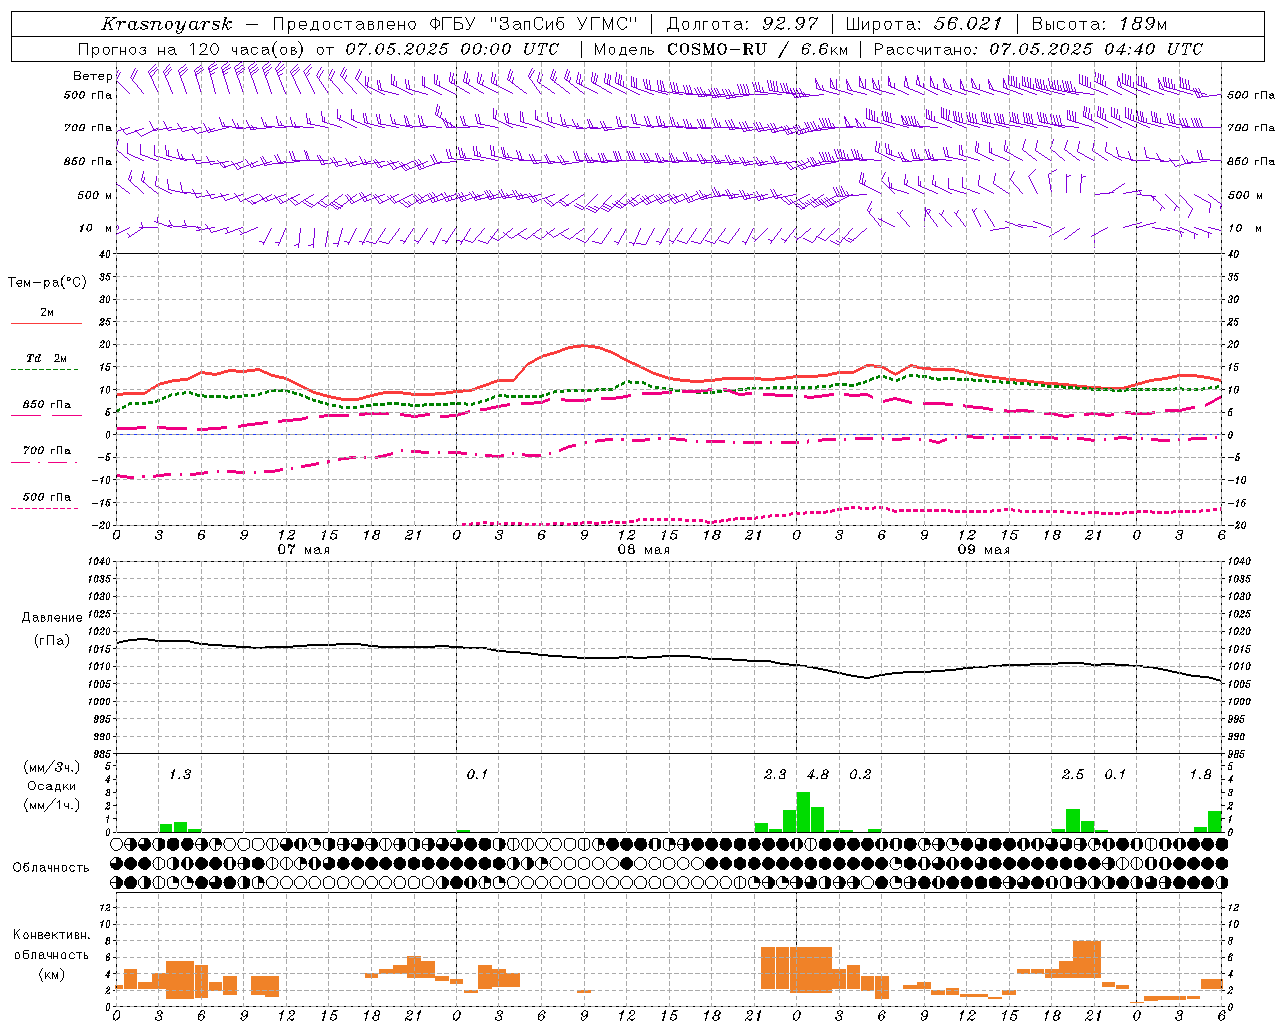Select the 'Модель COSMO-RU / 6.6км' label
Screen dimensions: 1280x1024
point(720,49)
